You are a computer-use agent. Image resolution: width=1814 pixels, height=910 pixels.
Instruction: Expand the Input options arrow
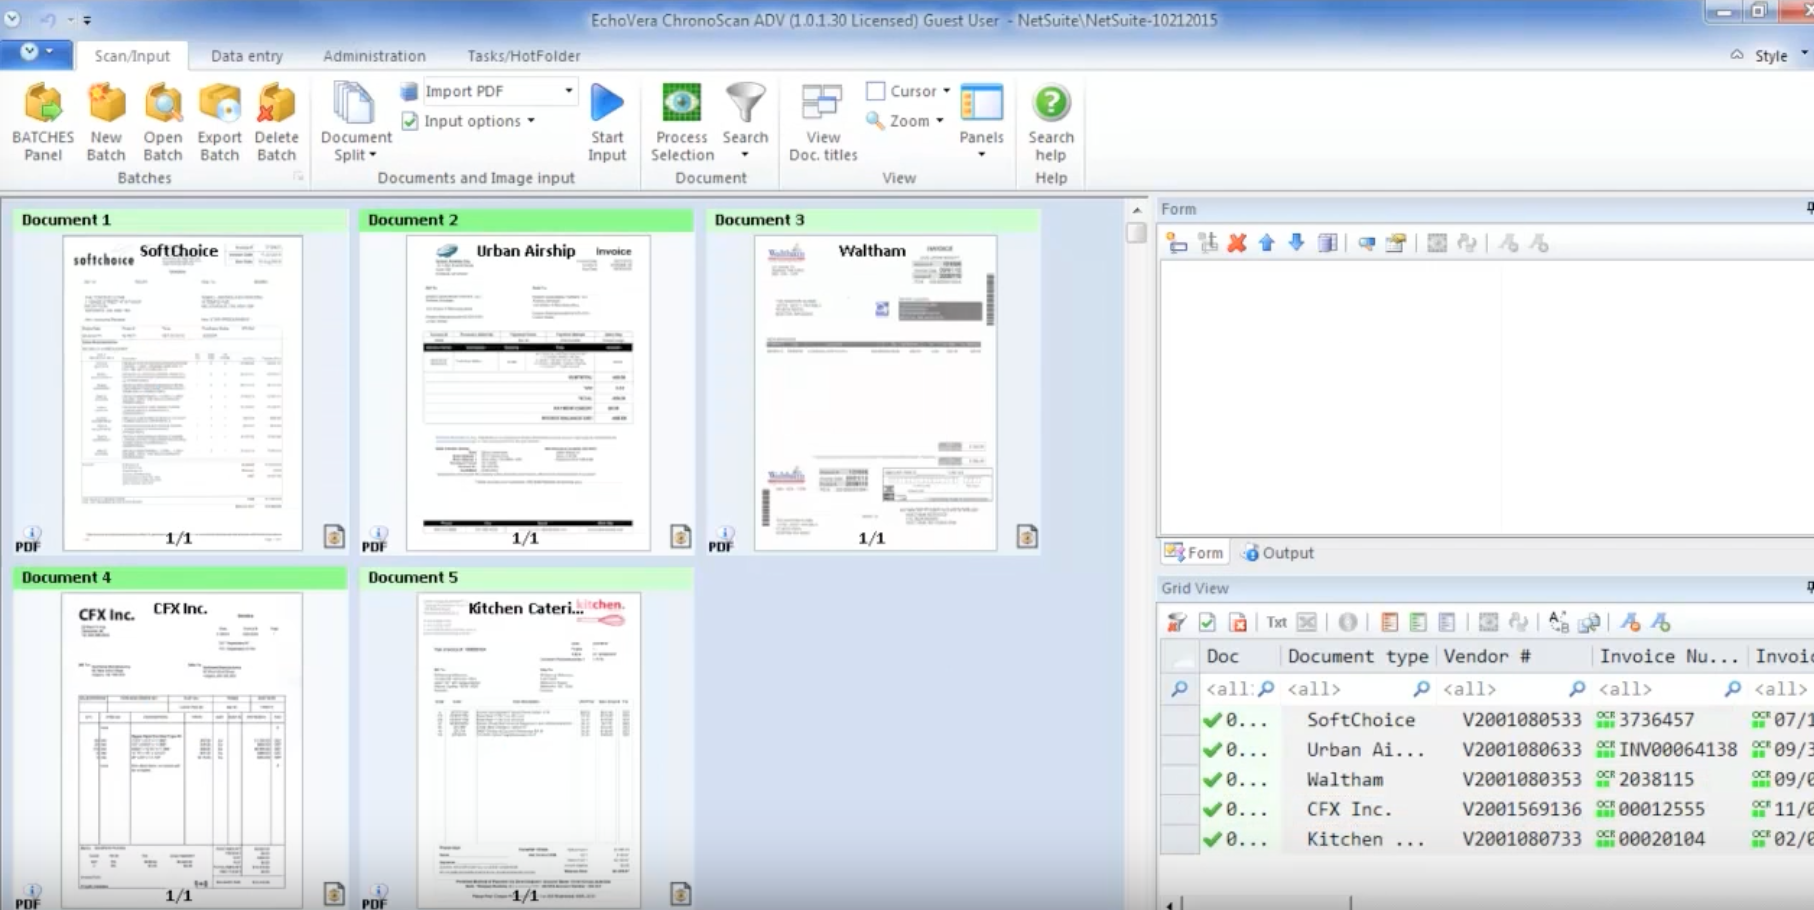531,121
